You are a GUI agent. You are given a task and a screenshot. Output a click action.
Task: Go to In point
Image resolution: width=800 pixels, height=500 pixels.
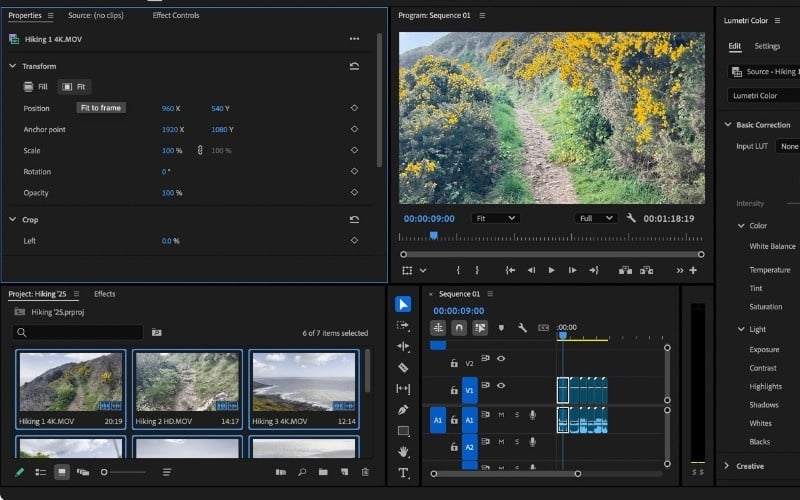510,270
